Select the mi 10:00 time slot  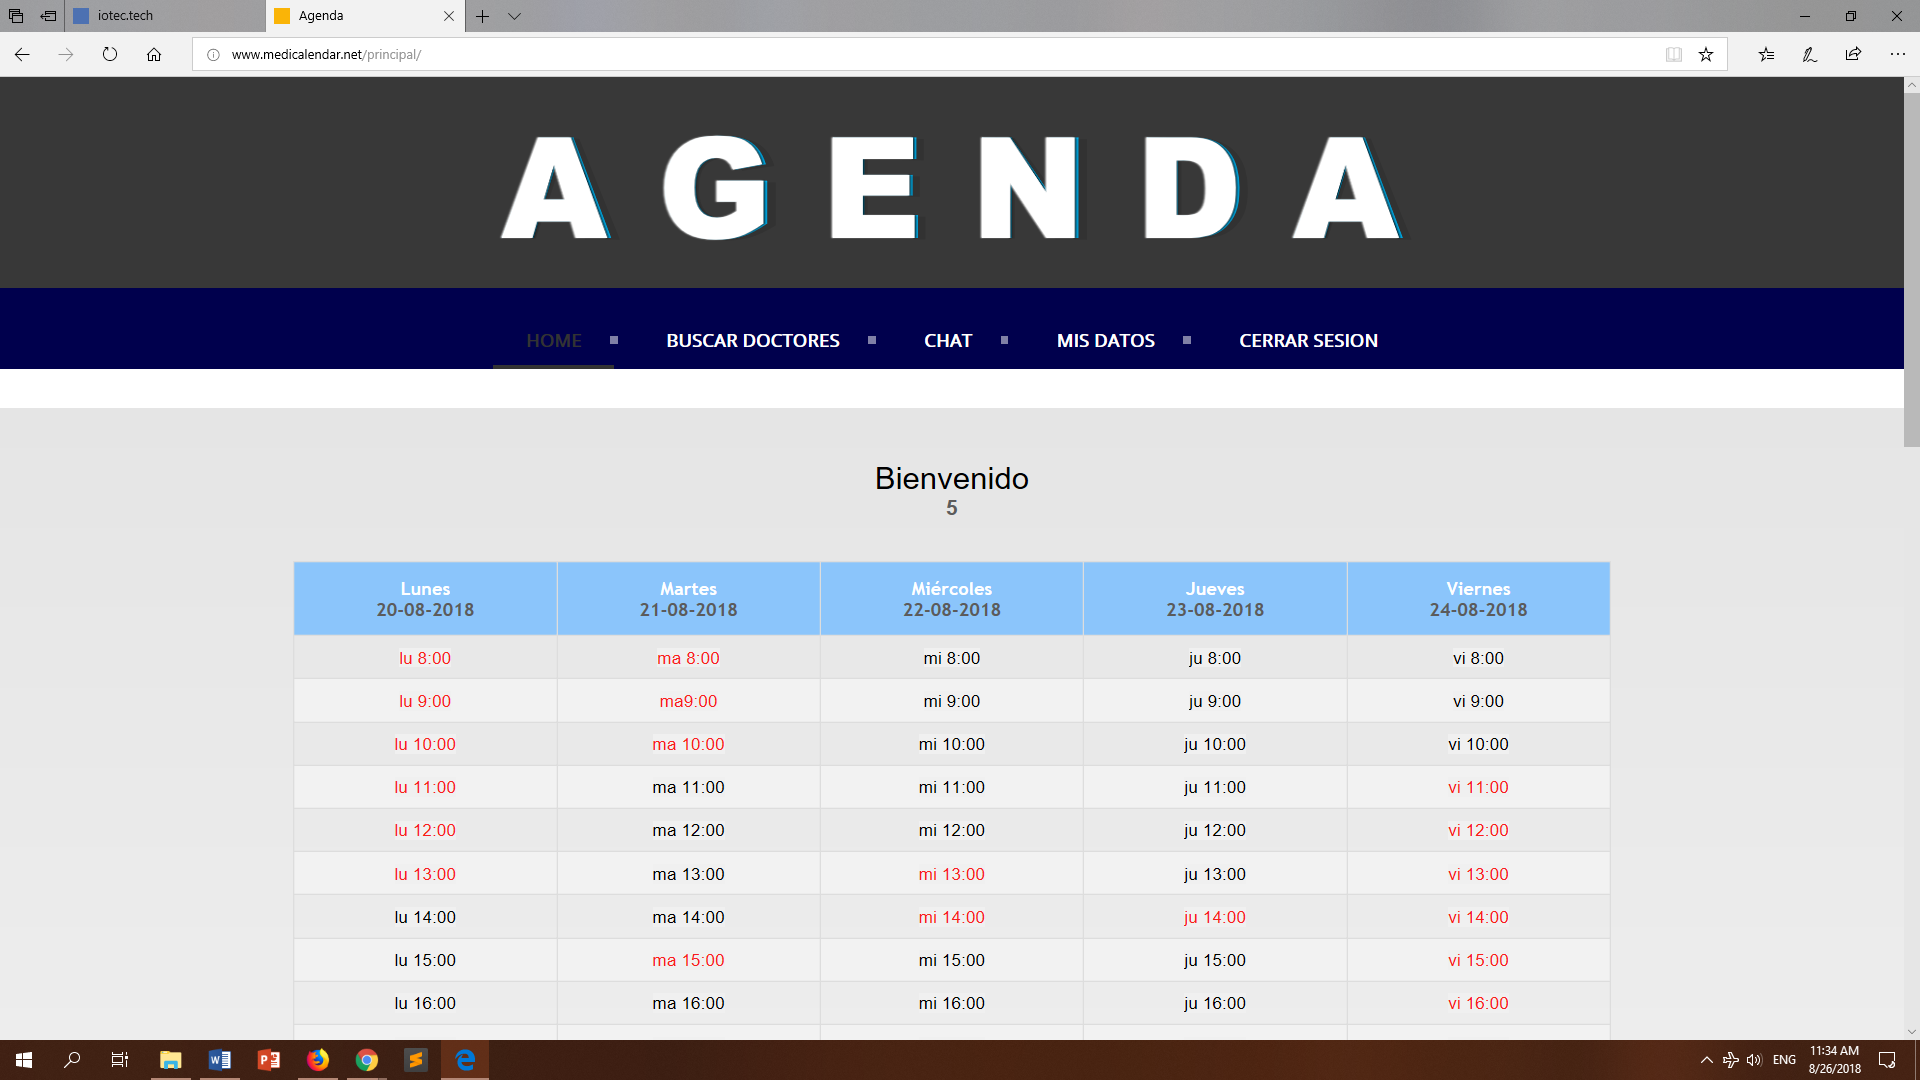[951, 744]
